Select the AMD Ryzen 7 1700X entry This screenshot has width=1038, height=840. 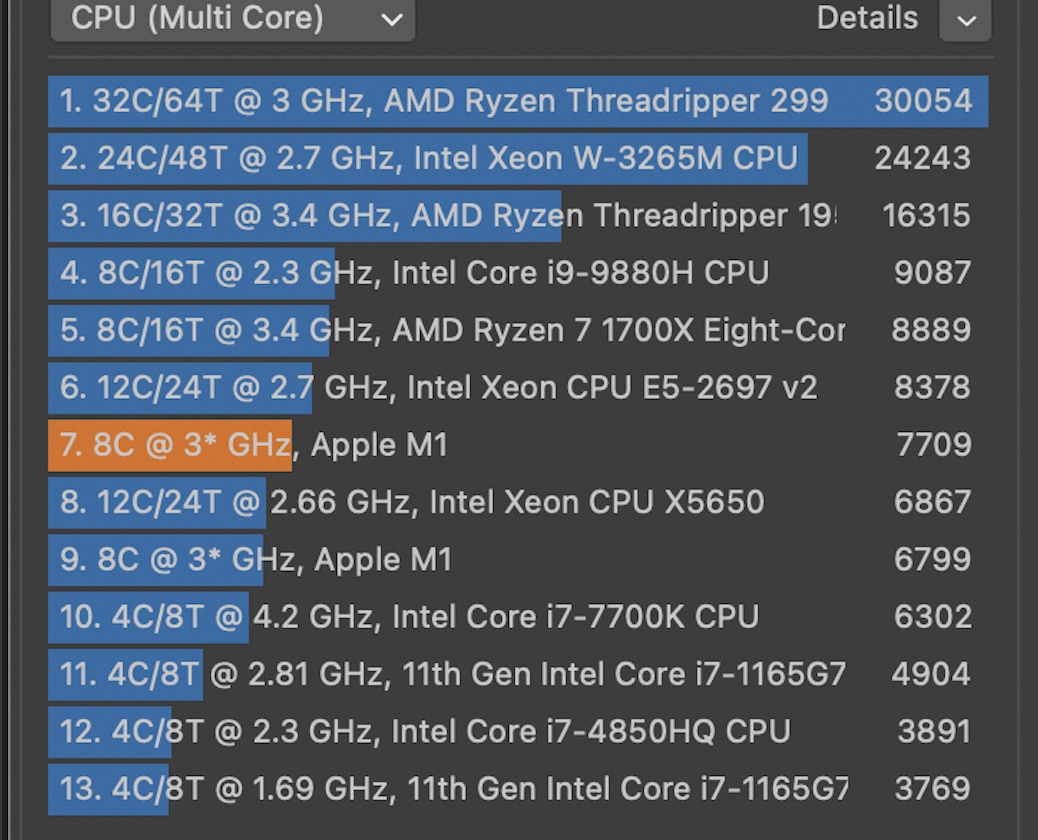451,329
